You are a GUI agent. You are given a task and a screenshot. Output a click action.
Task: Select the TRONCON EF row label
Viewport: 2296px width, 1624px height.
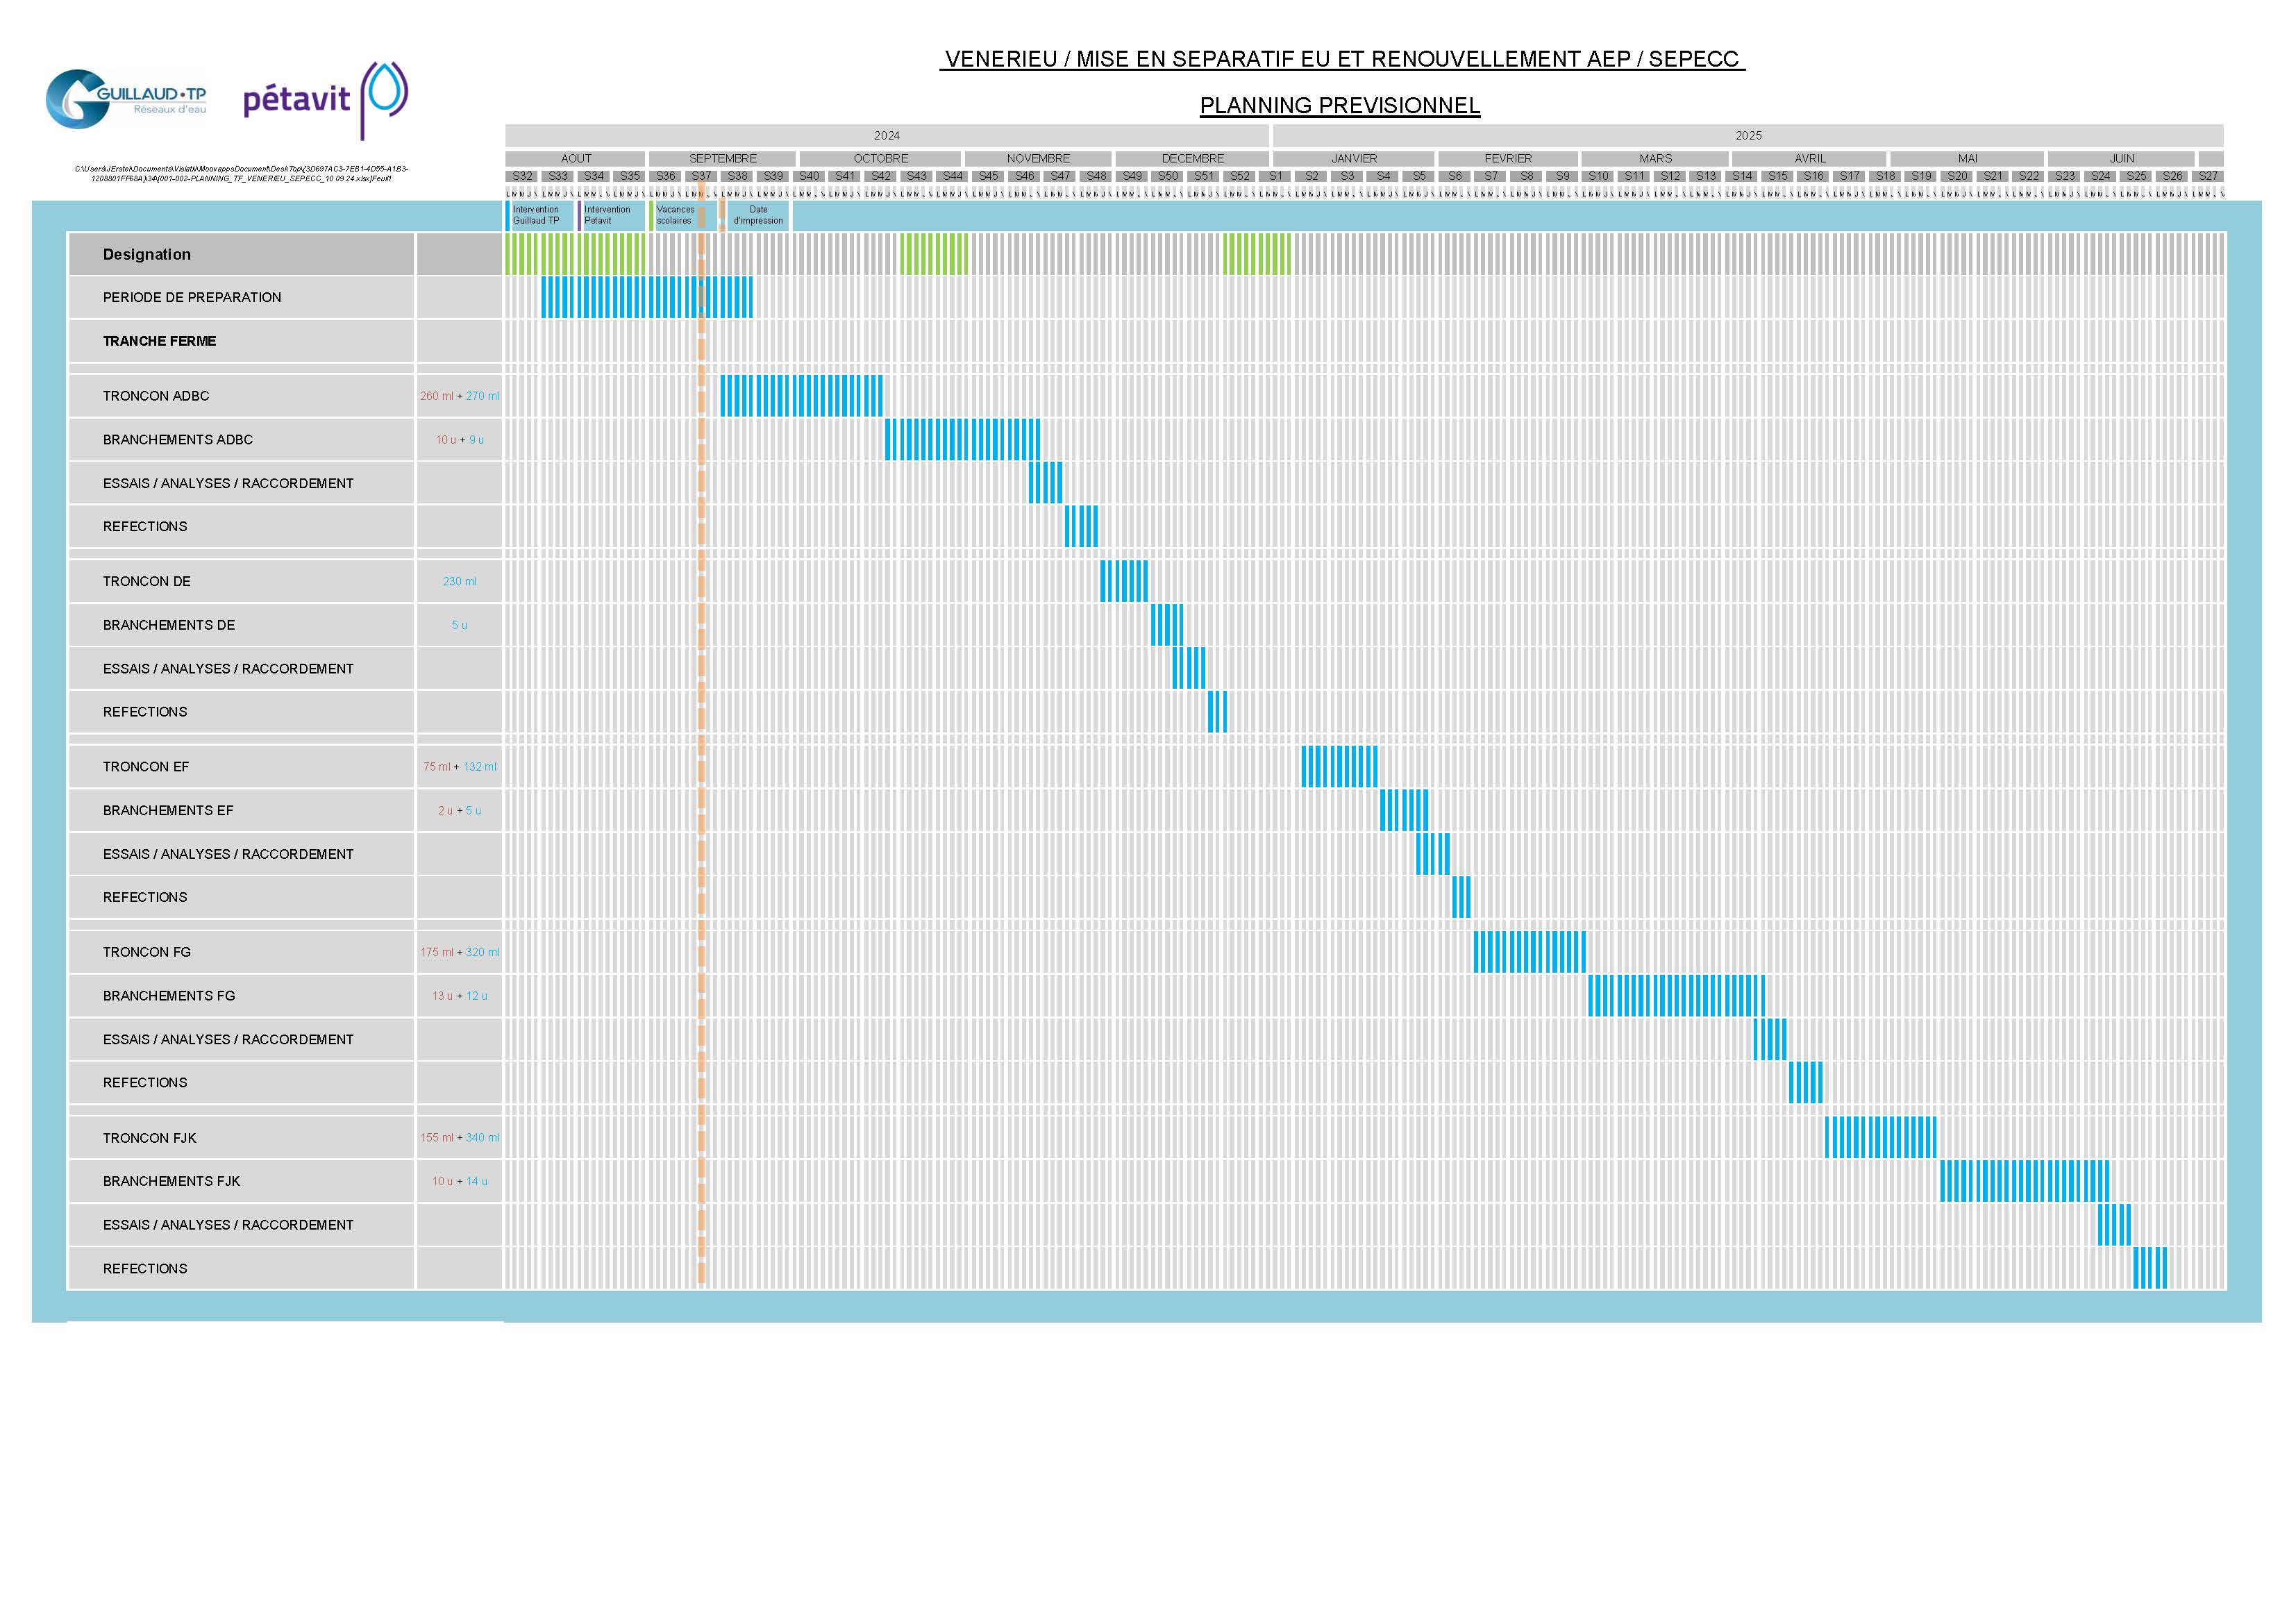pos(146,767)
